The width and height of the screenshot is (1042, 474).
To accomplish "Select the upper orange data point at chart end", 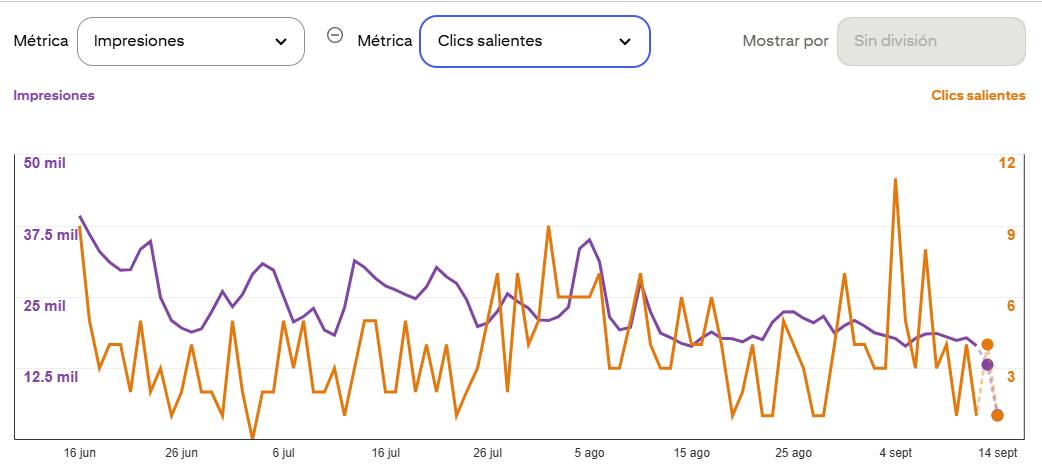I will [x=988, y=344].
